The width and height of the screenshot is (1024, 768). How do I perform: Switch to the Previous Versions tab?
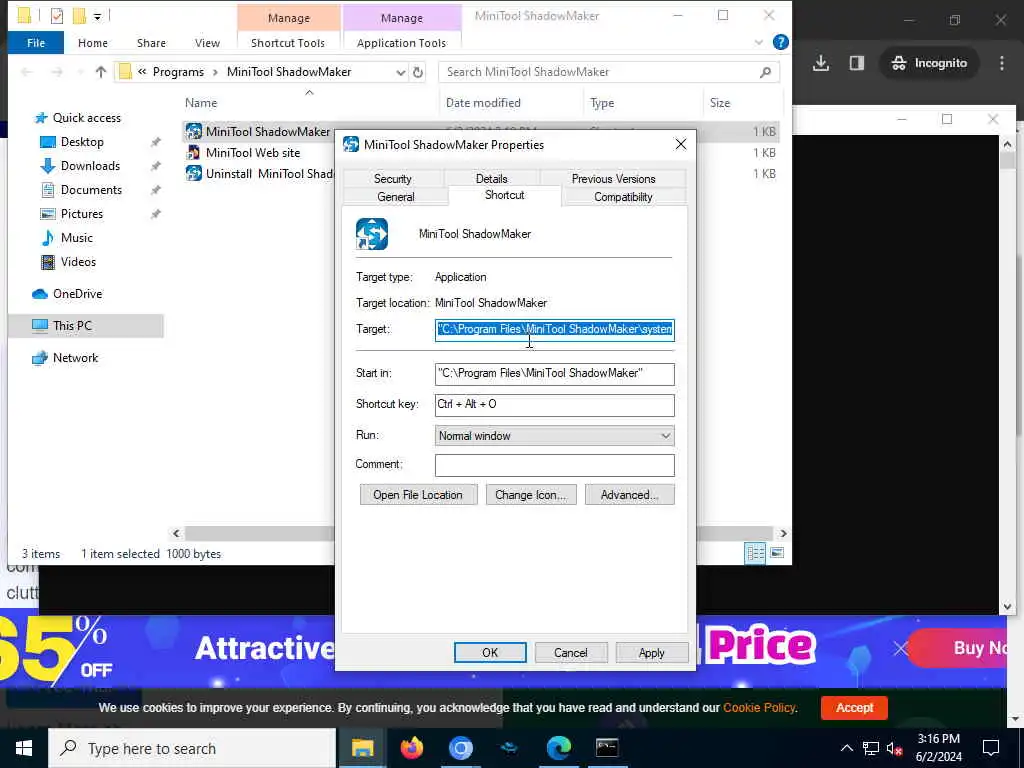click(613, 178)
